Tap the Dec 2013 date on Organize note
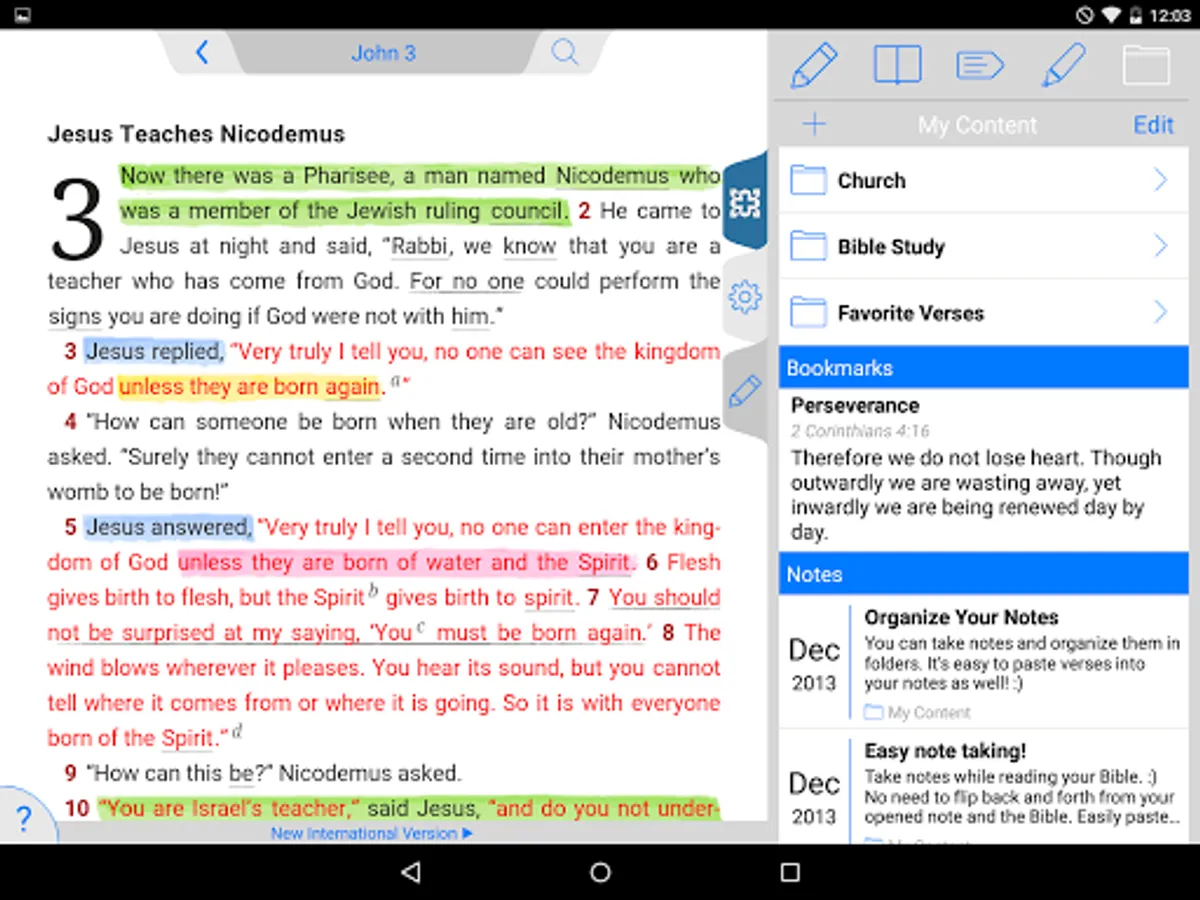 813,665
